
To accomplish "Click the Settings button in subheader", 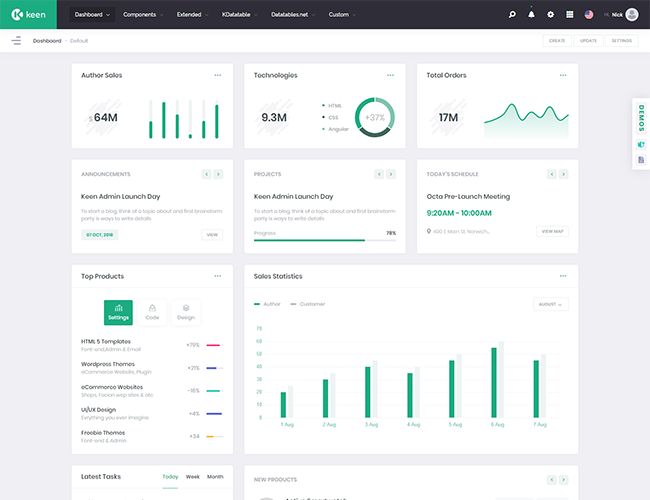I will pyautogui.click(x=621, y=41).
